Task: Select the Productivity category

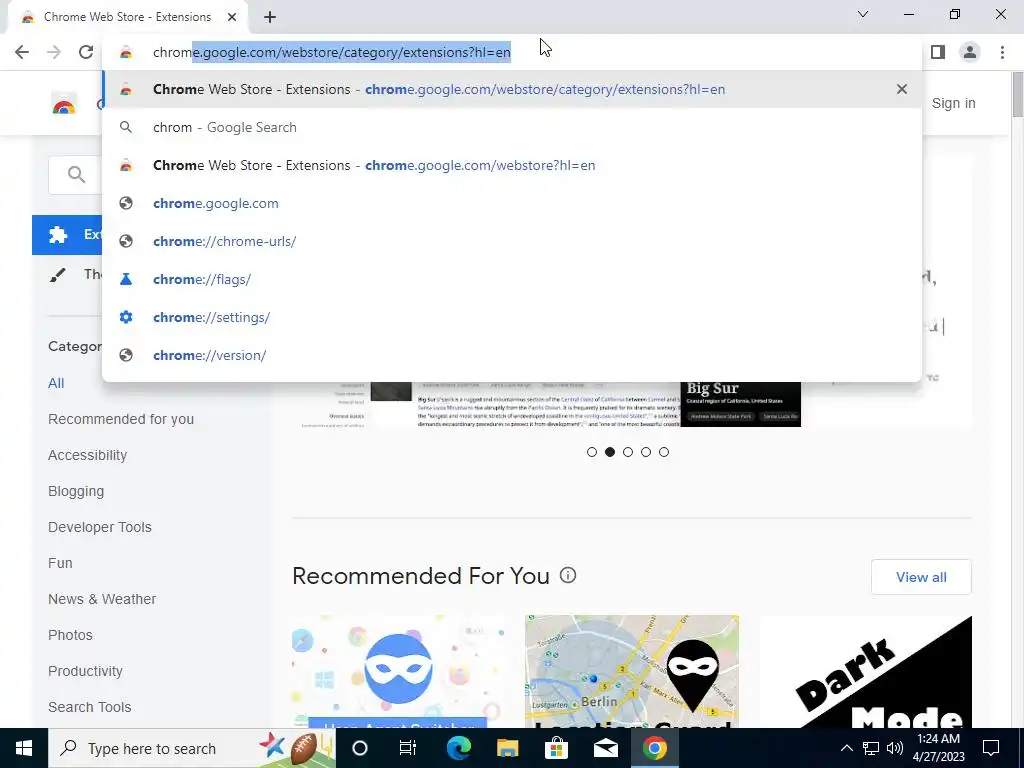Action: [86, 671]
